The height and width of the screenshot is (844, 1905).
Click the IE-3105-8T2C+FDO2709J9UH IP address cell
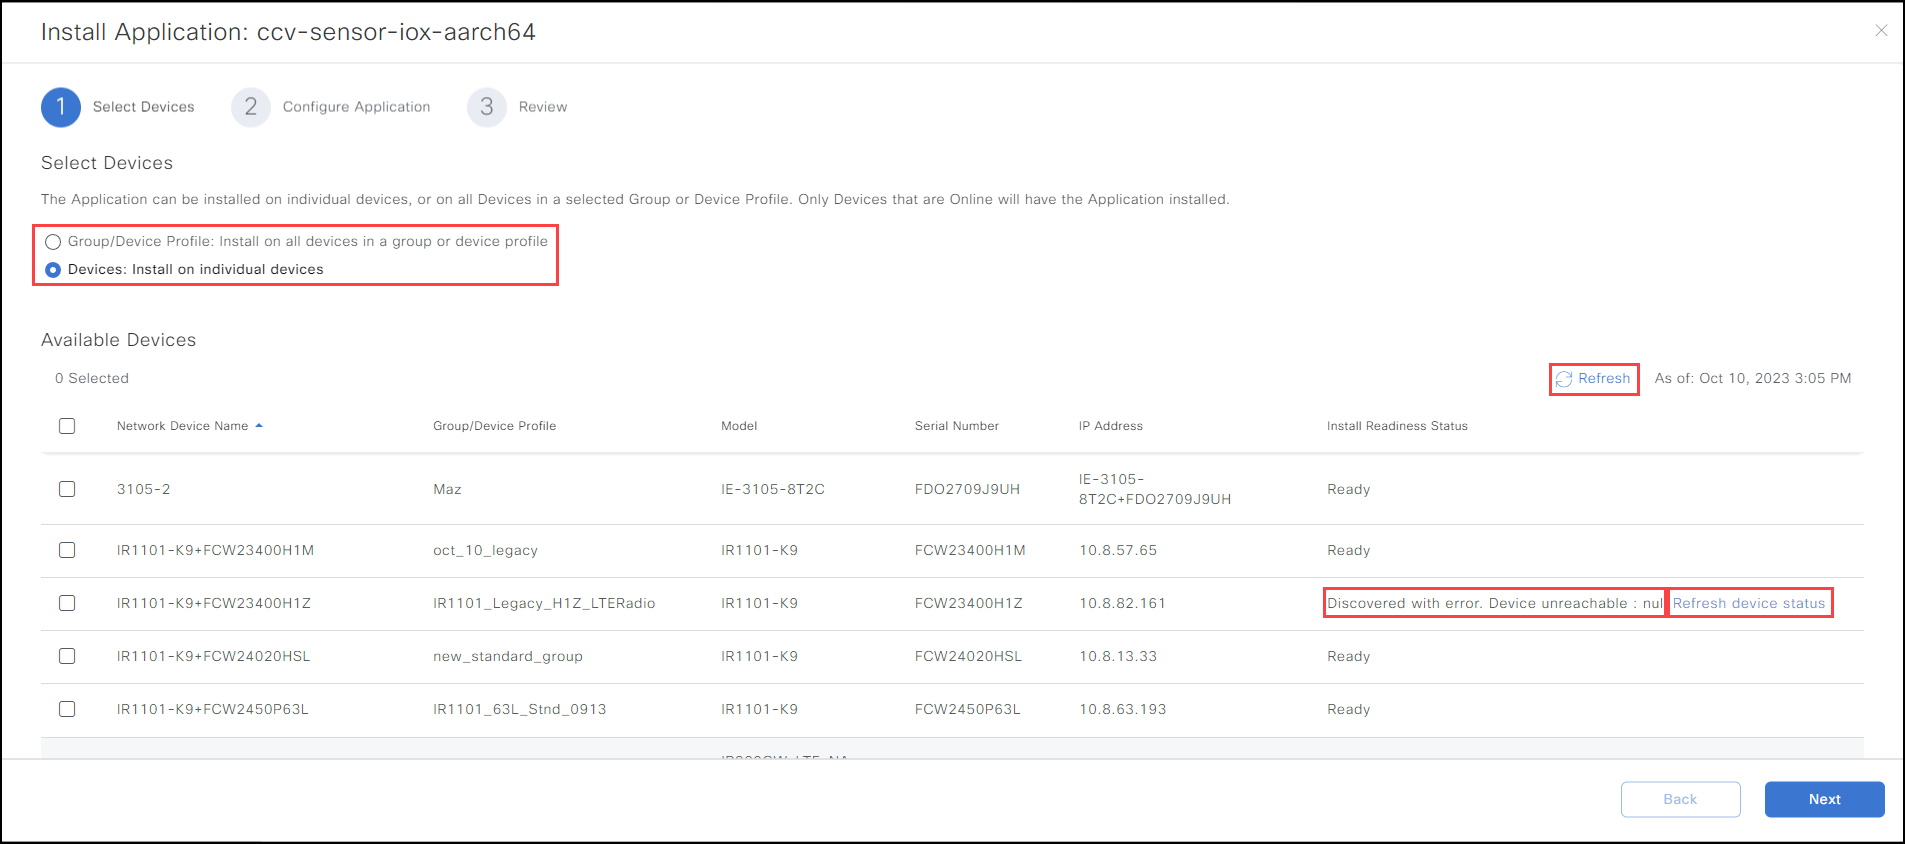(x=1155, y=489)
